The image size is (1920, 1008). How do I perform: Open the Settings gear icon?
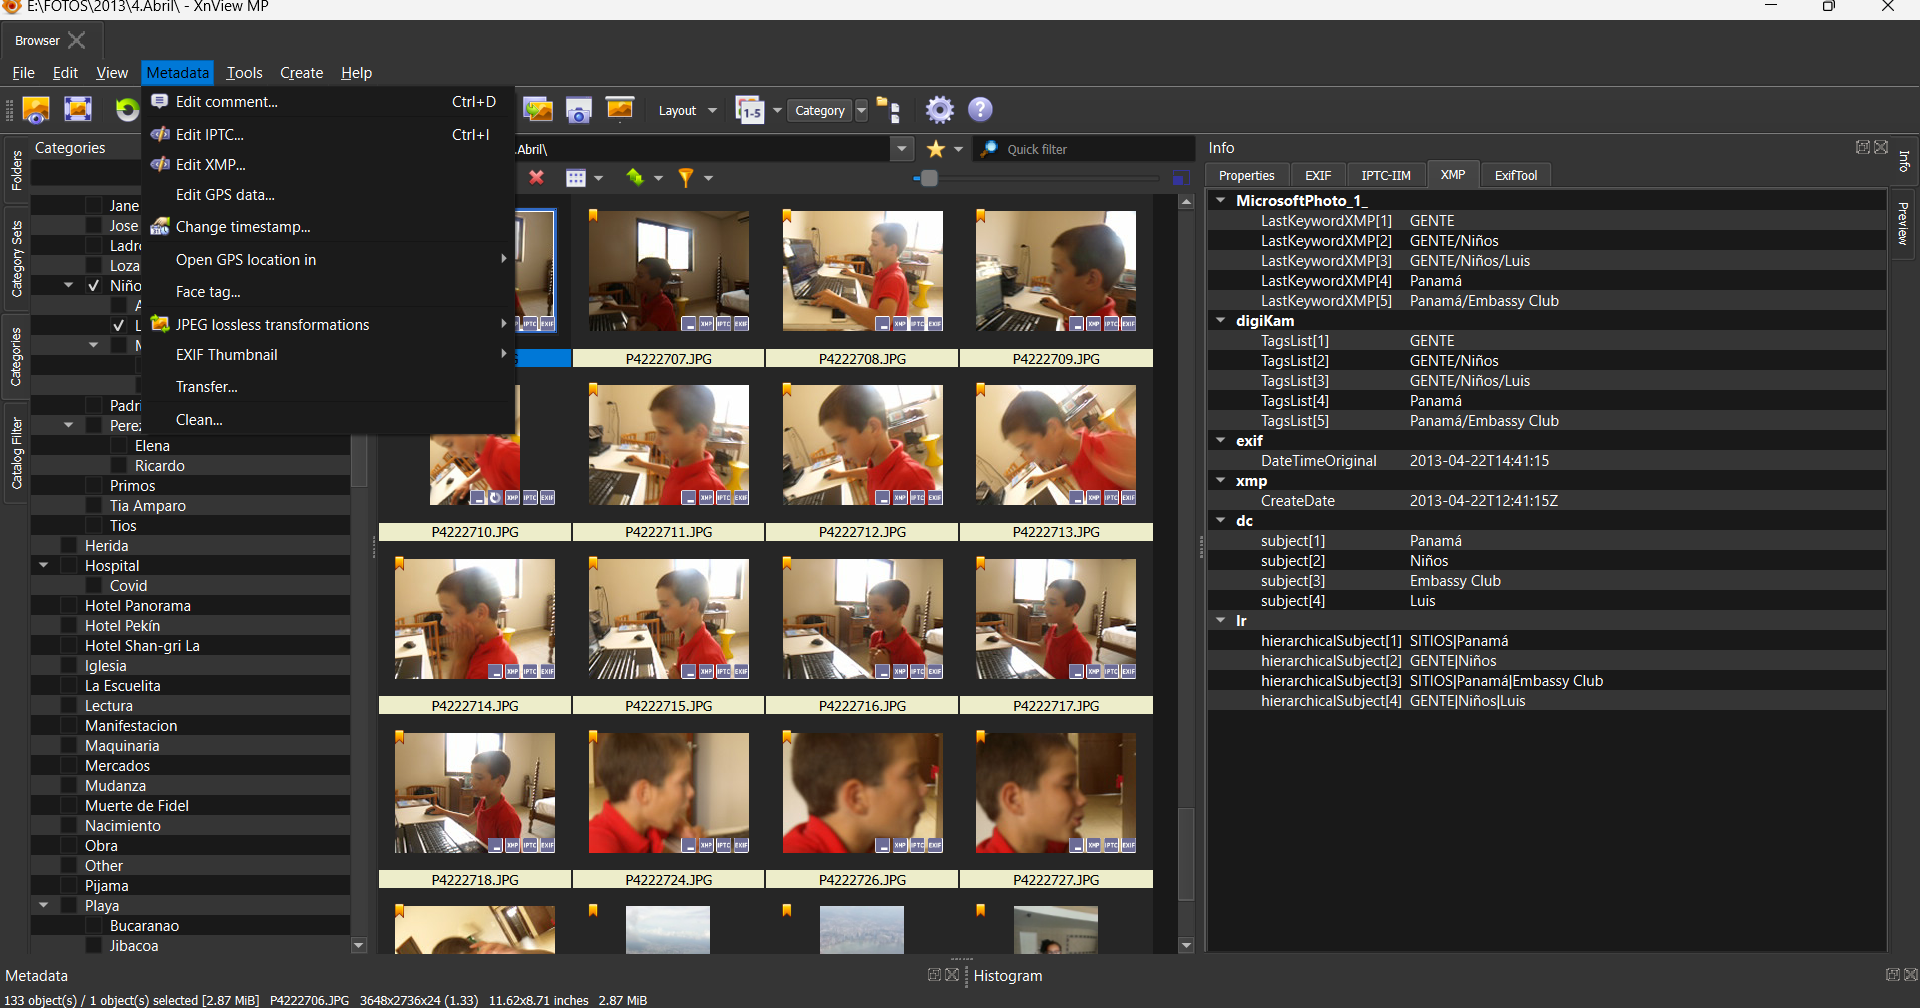pyautogui.click(x=939, y=110)
